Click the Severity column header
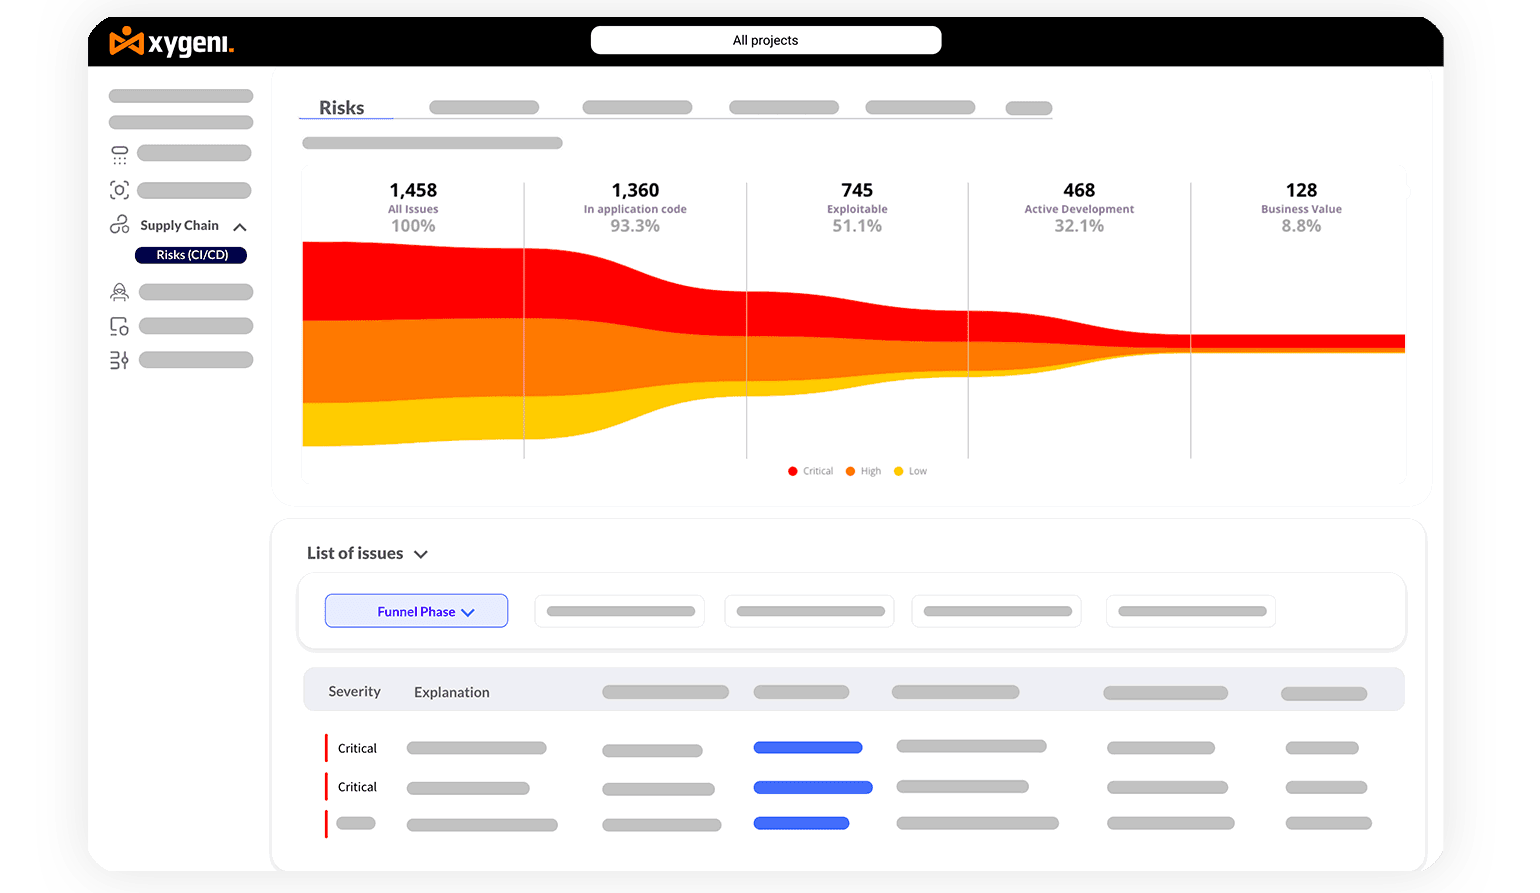The height and width of the screenshot is (893, 1540). pyautogui.click(x=354, y=691)
